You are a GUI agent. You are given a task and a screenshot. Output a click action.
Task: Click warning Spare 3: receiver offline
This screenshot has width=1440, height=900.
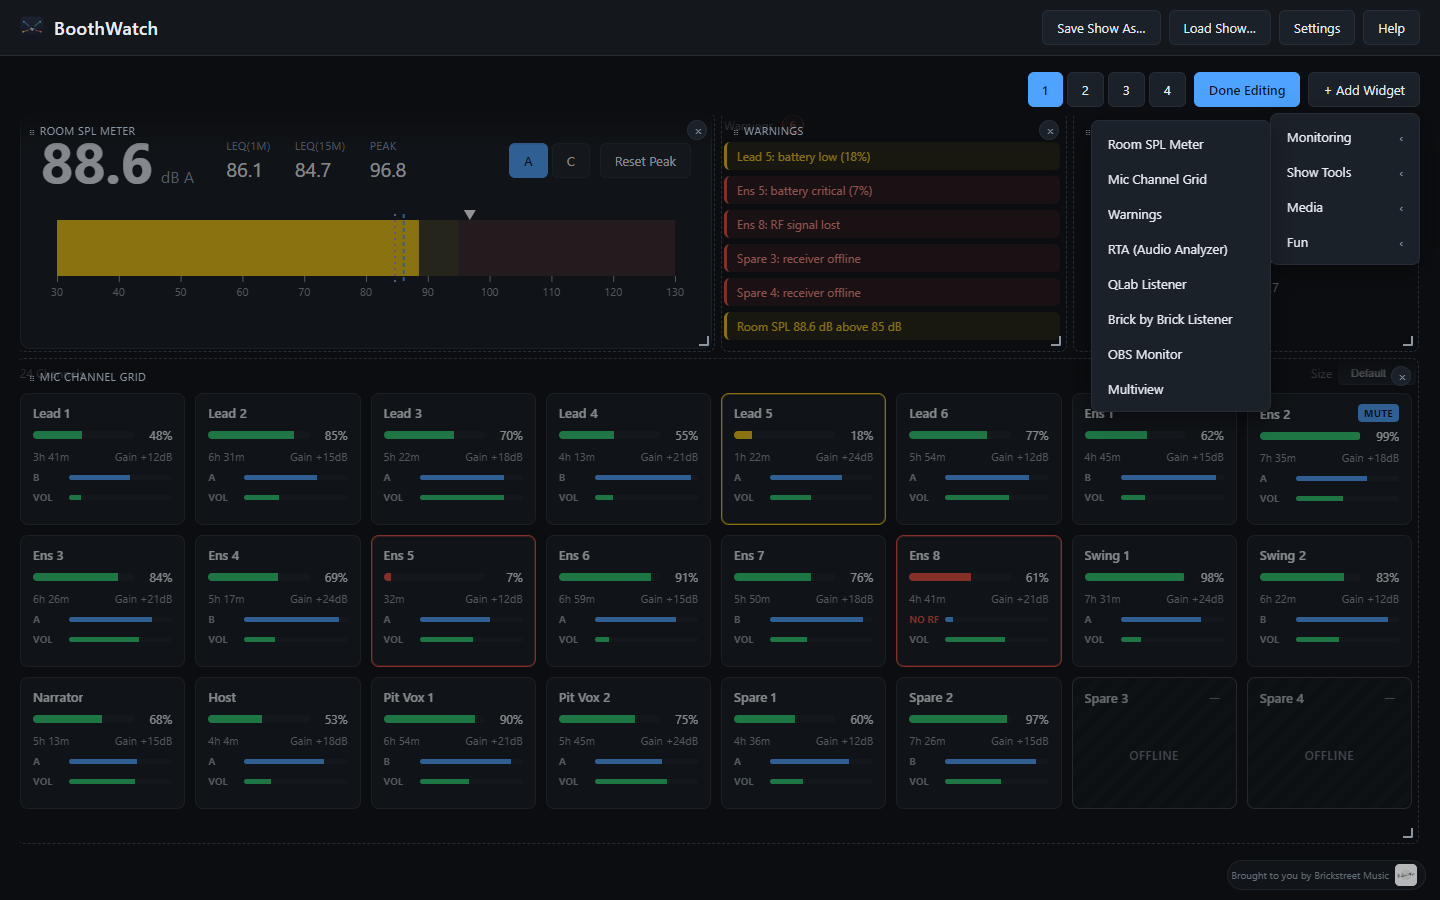(891, 259)
